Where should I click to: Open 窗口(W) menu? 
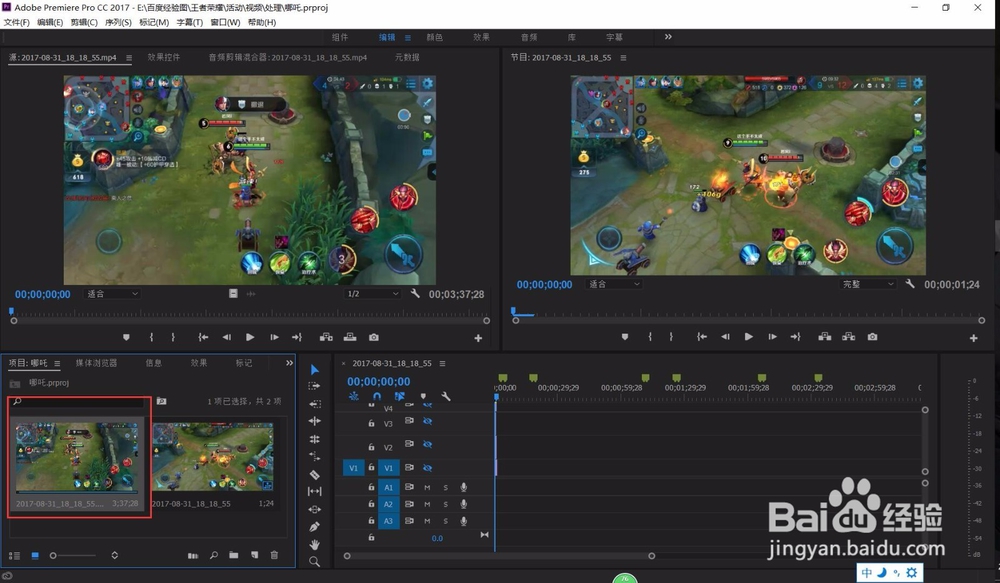[x=225, y=22]
